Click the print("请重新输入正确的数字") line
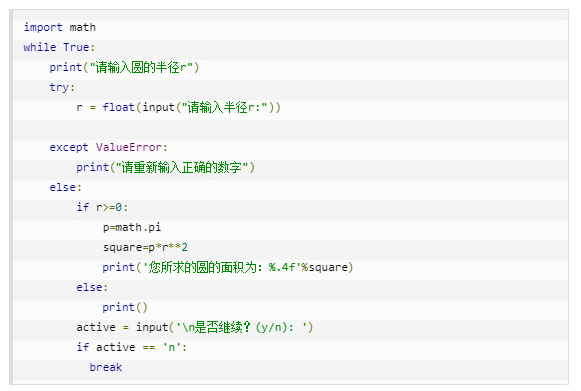This screenshot has height=391, width=581. click(x=165, y=168)
